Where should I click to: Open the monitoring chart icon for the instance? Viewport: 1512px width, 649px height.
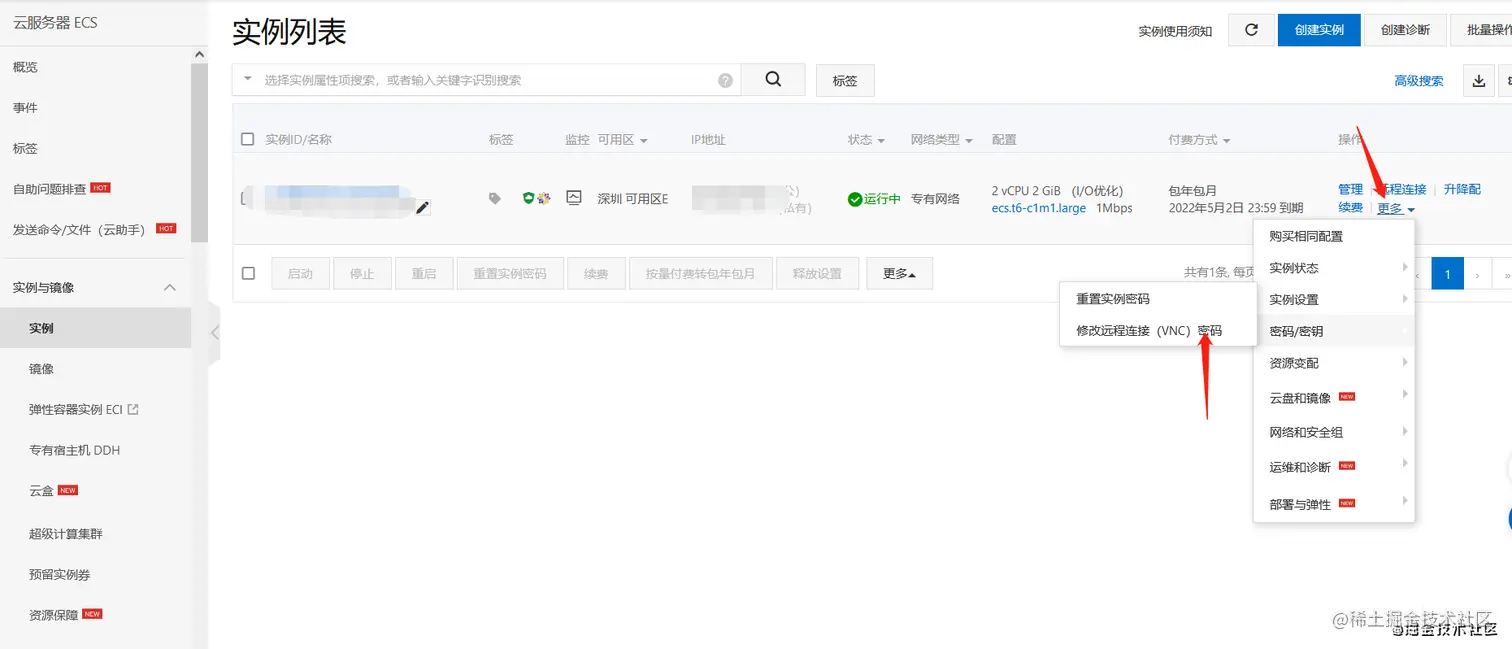click(x=574, y=198)
